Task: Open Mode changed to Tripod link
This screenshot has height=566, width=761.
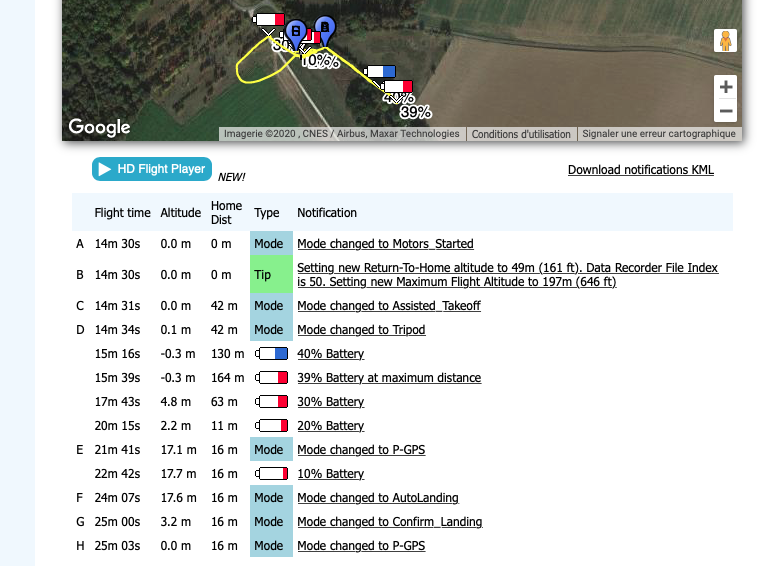Action: (x=361, y=330)
